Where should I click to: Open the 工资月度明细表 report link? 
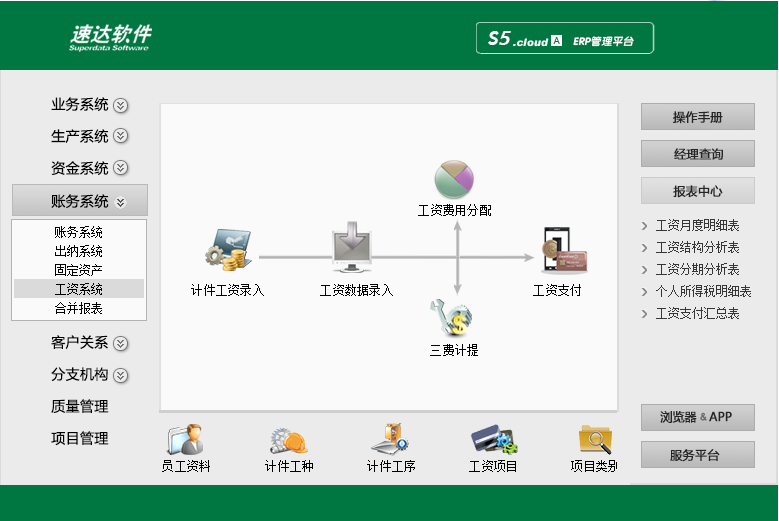[x=698, y=225]
